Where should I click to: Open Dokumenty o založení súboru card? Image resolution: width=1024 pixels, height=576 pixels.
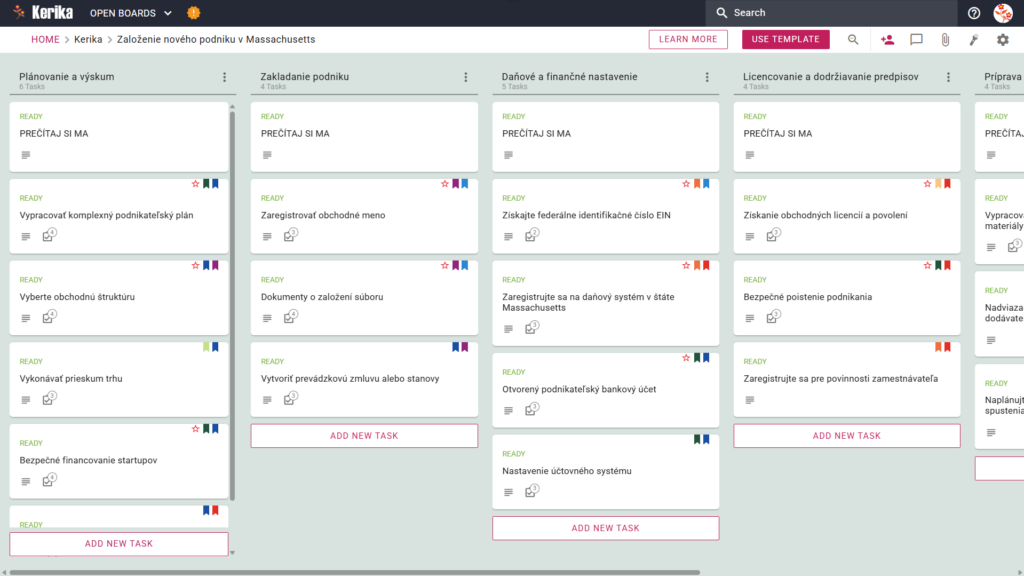pyautogui.click(x=364, y=298)
